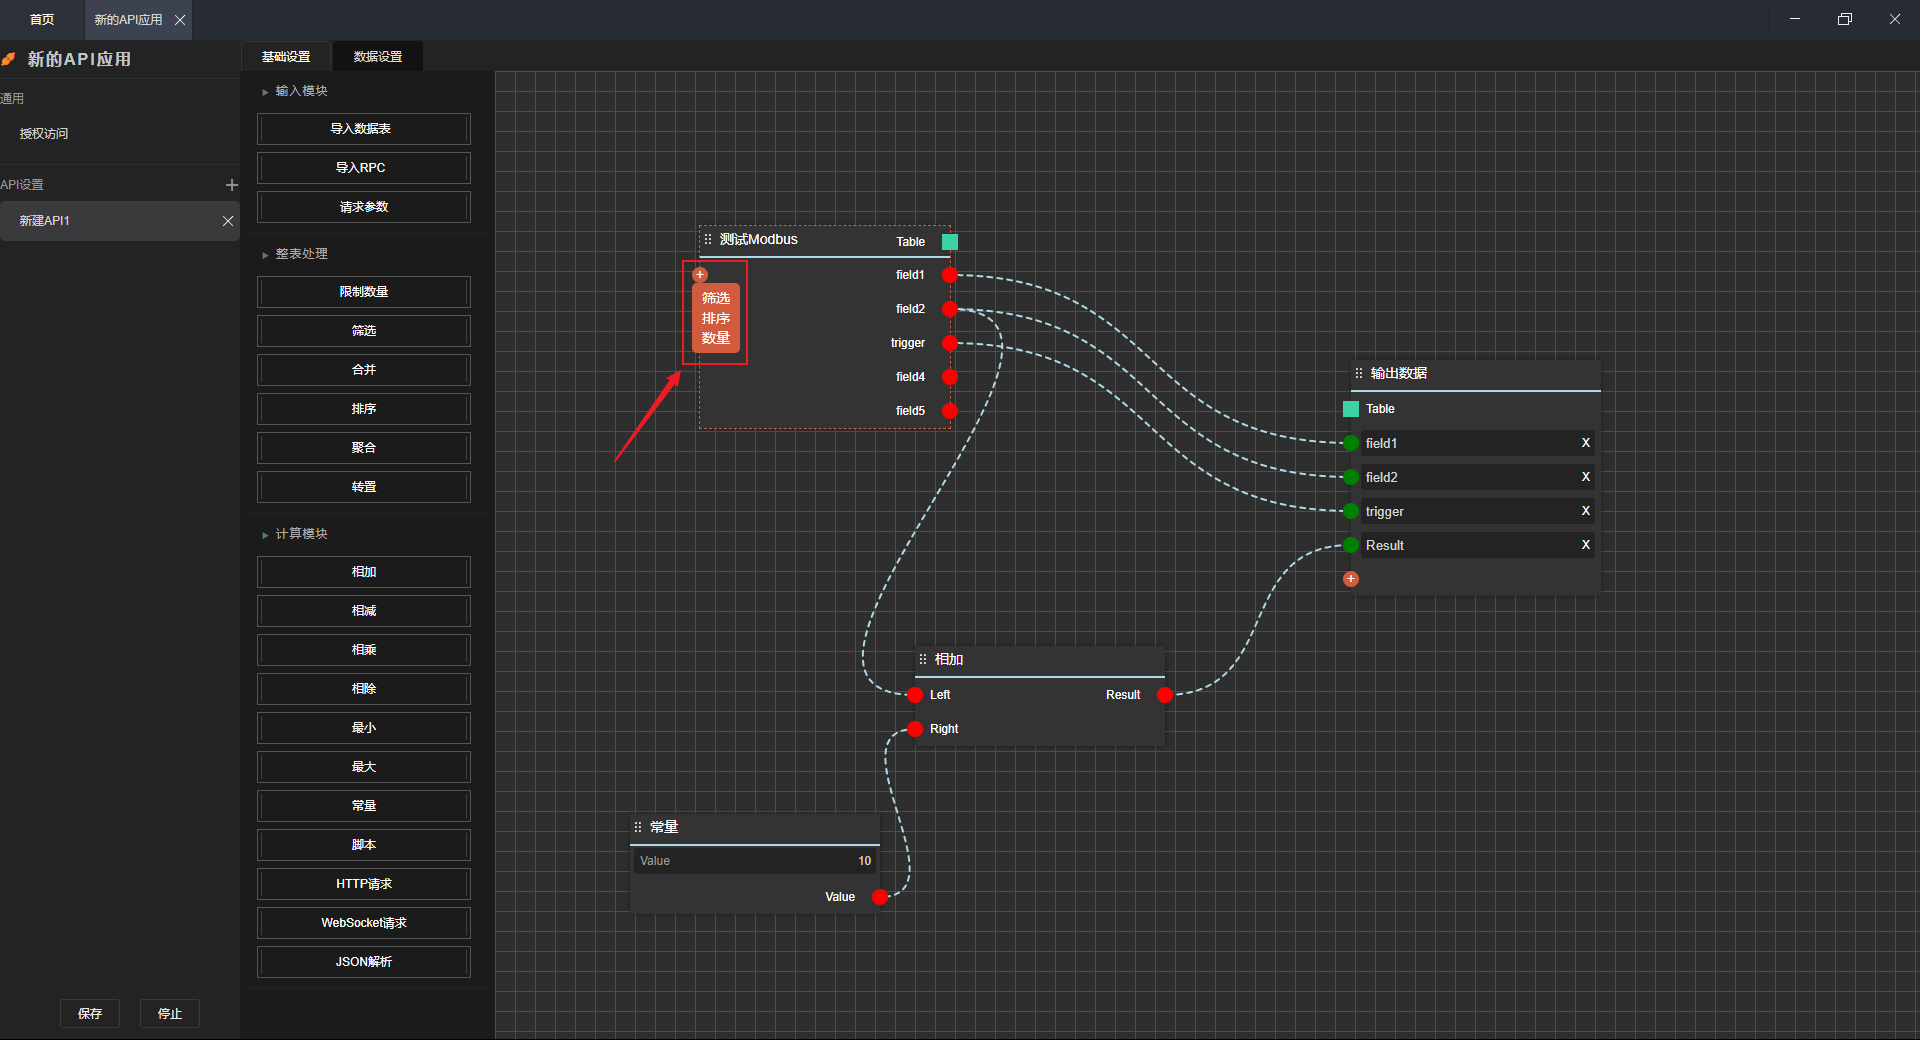
Task: Select 筛选 in the orange popup menu
Action: tap(716, 298)
